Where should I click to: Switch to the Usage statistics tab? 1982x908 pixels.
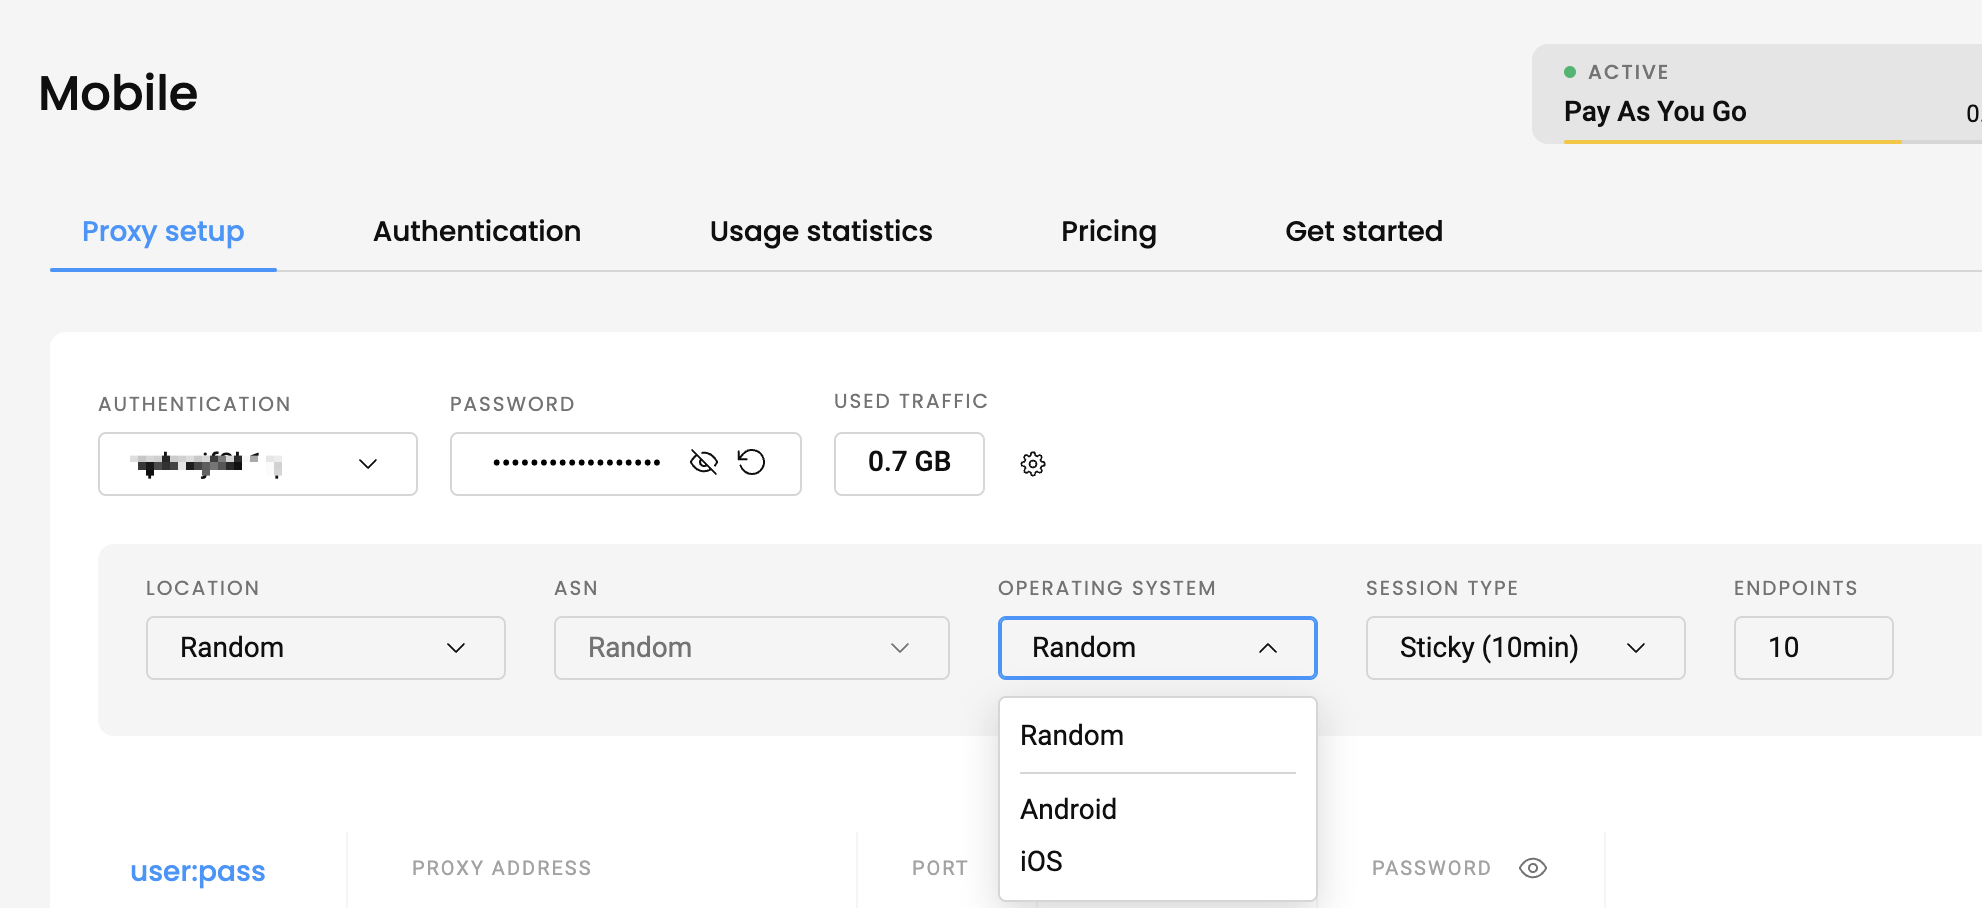click(x=821, y=231)
